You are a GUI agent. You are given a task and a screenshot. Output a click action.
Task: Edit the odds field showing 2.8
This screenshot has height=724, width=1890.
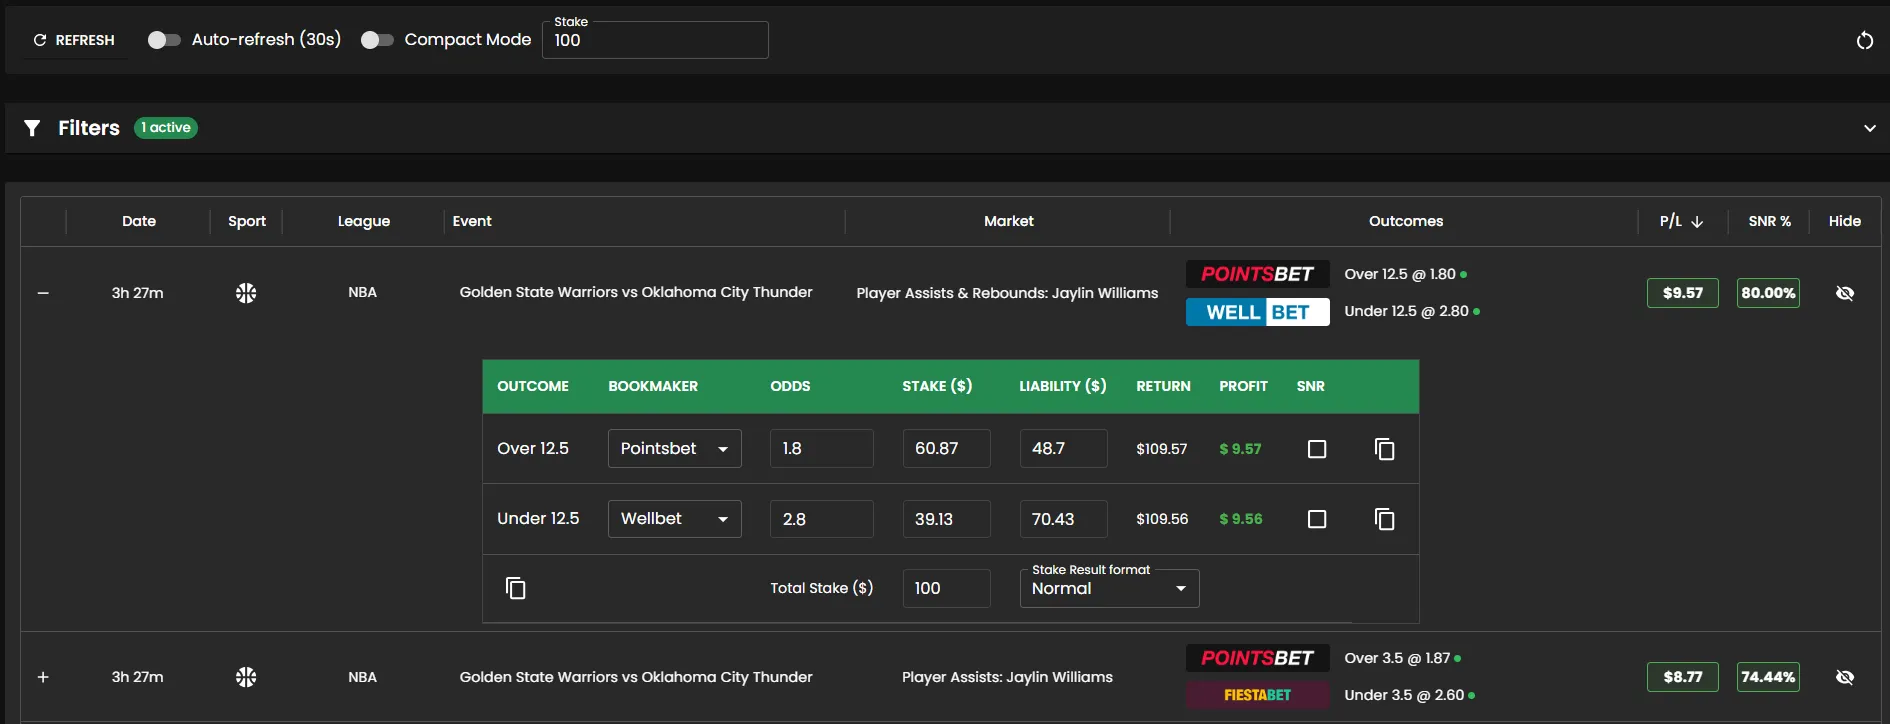[x=822, y=519]
